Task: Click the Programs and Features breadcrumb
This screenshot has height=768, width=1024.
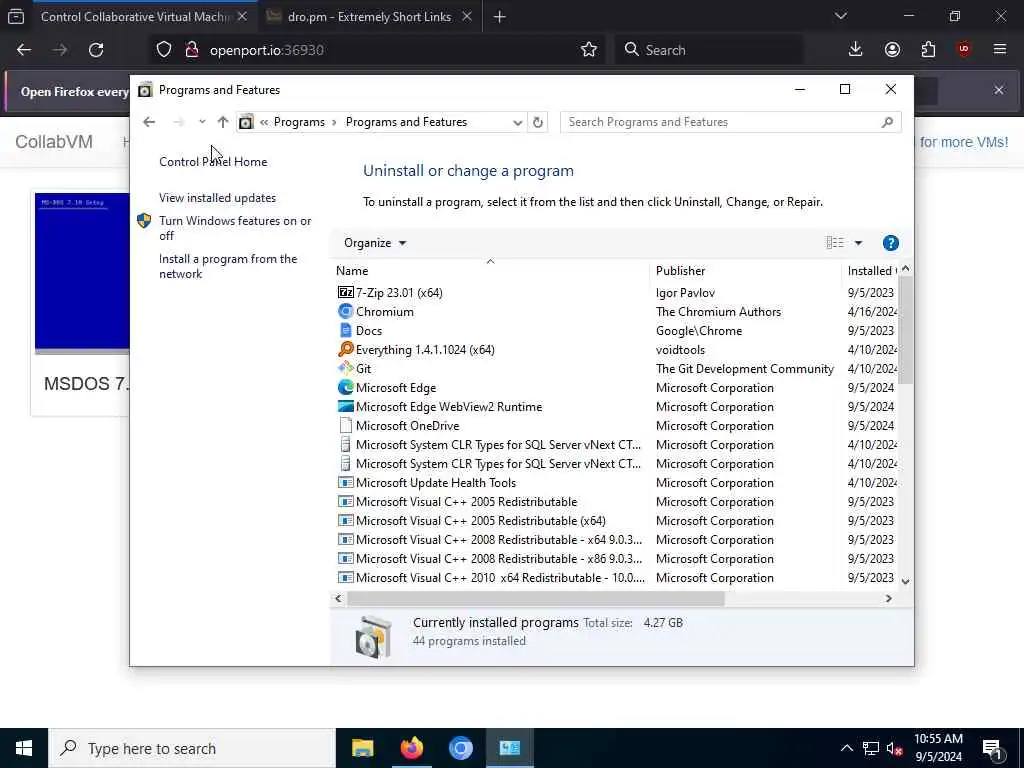Action: [x=406, y=122]
